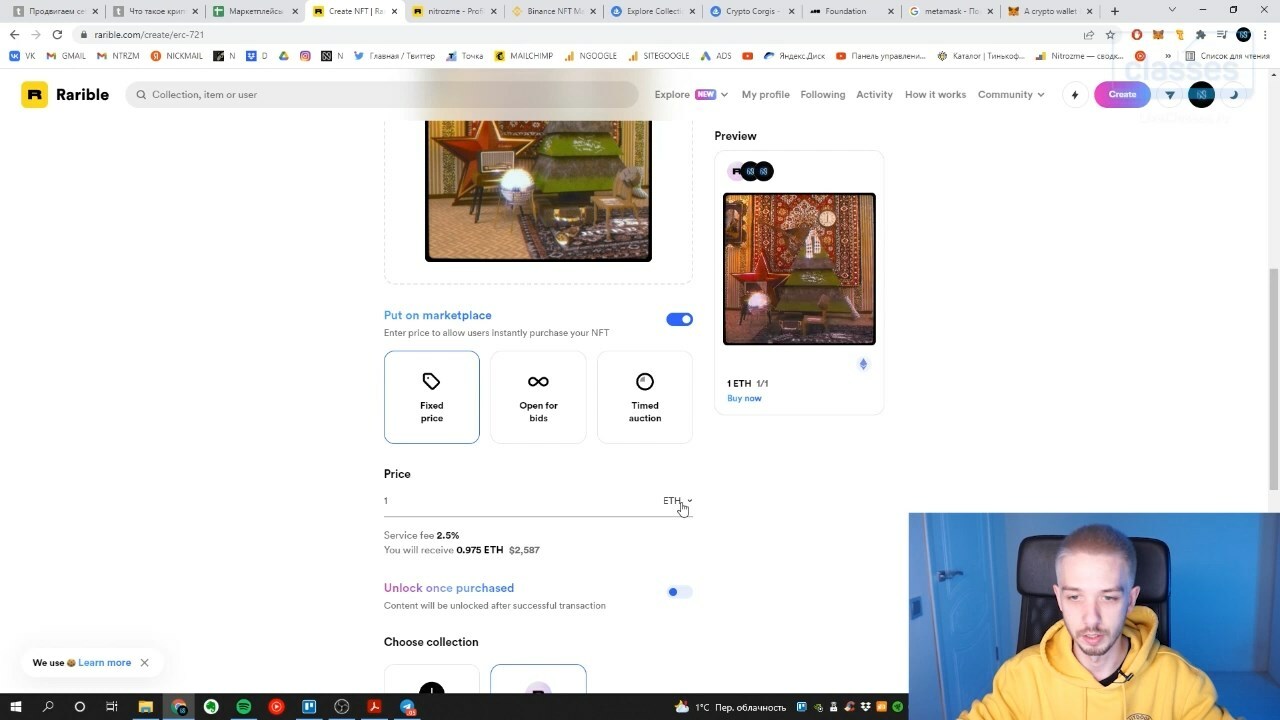Click the Create button
This screenshot has width=1280, height=720.
click(1122, 95)
